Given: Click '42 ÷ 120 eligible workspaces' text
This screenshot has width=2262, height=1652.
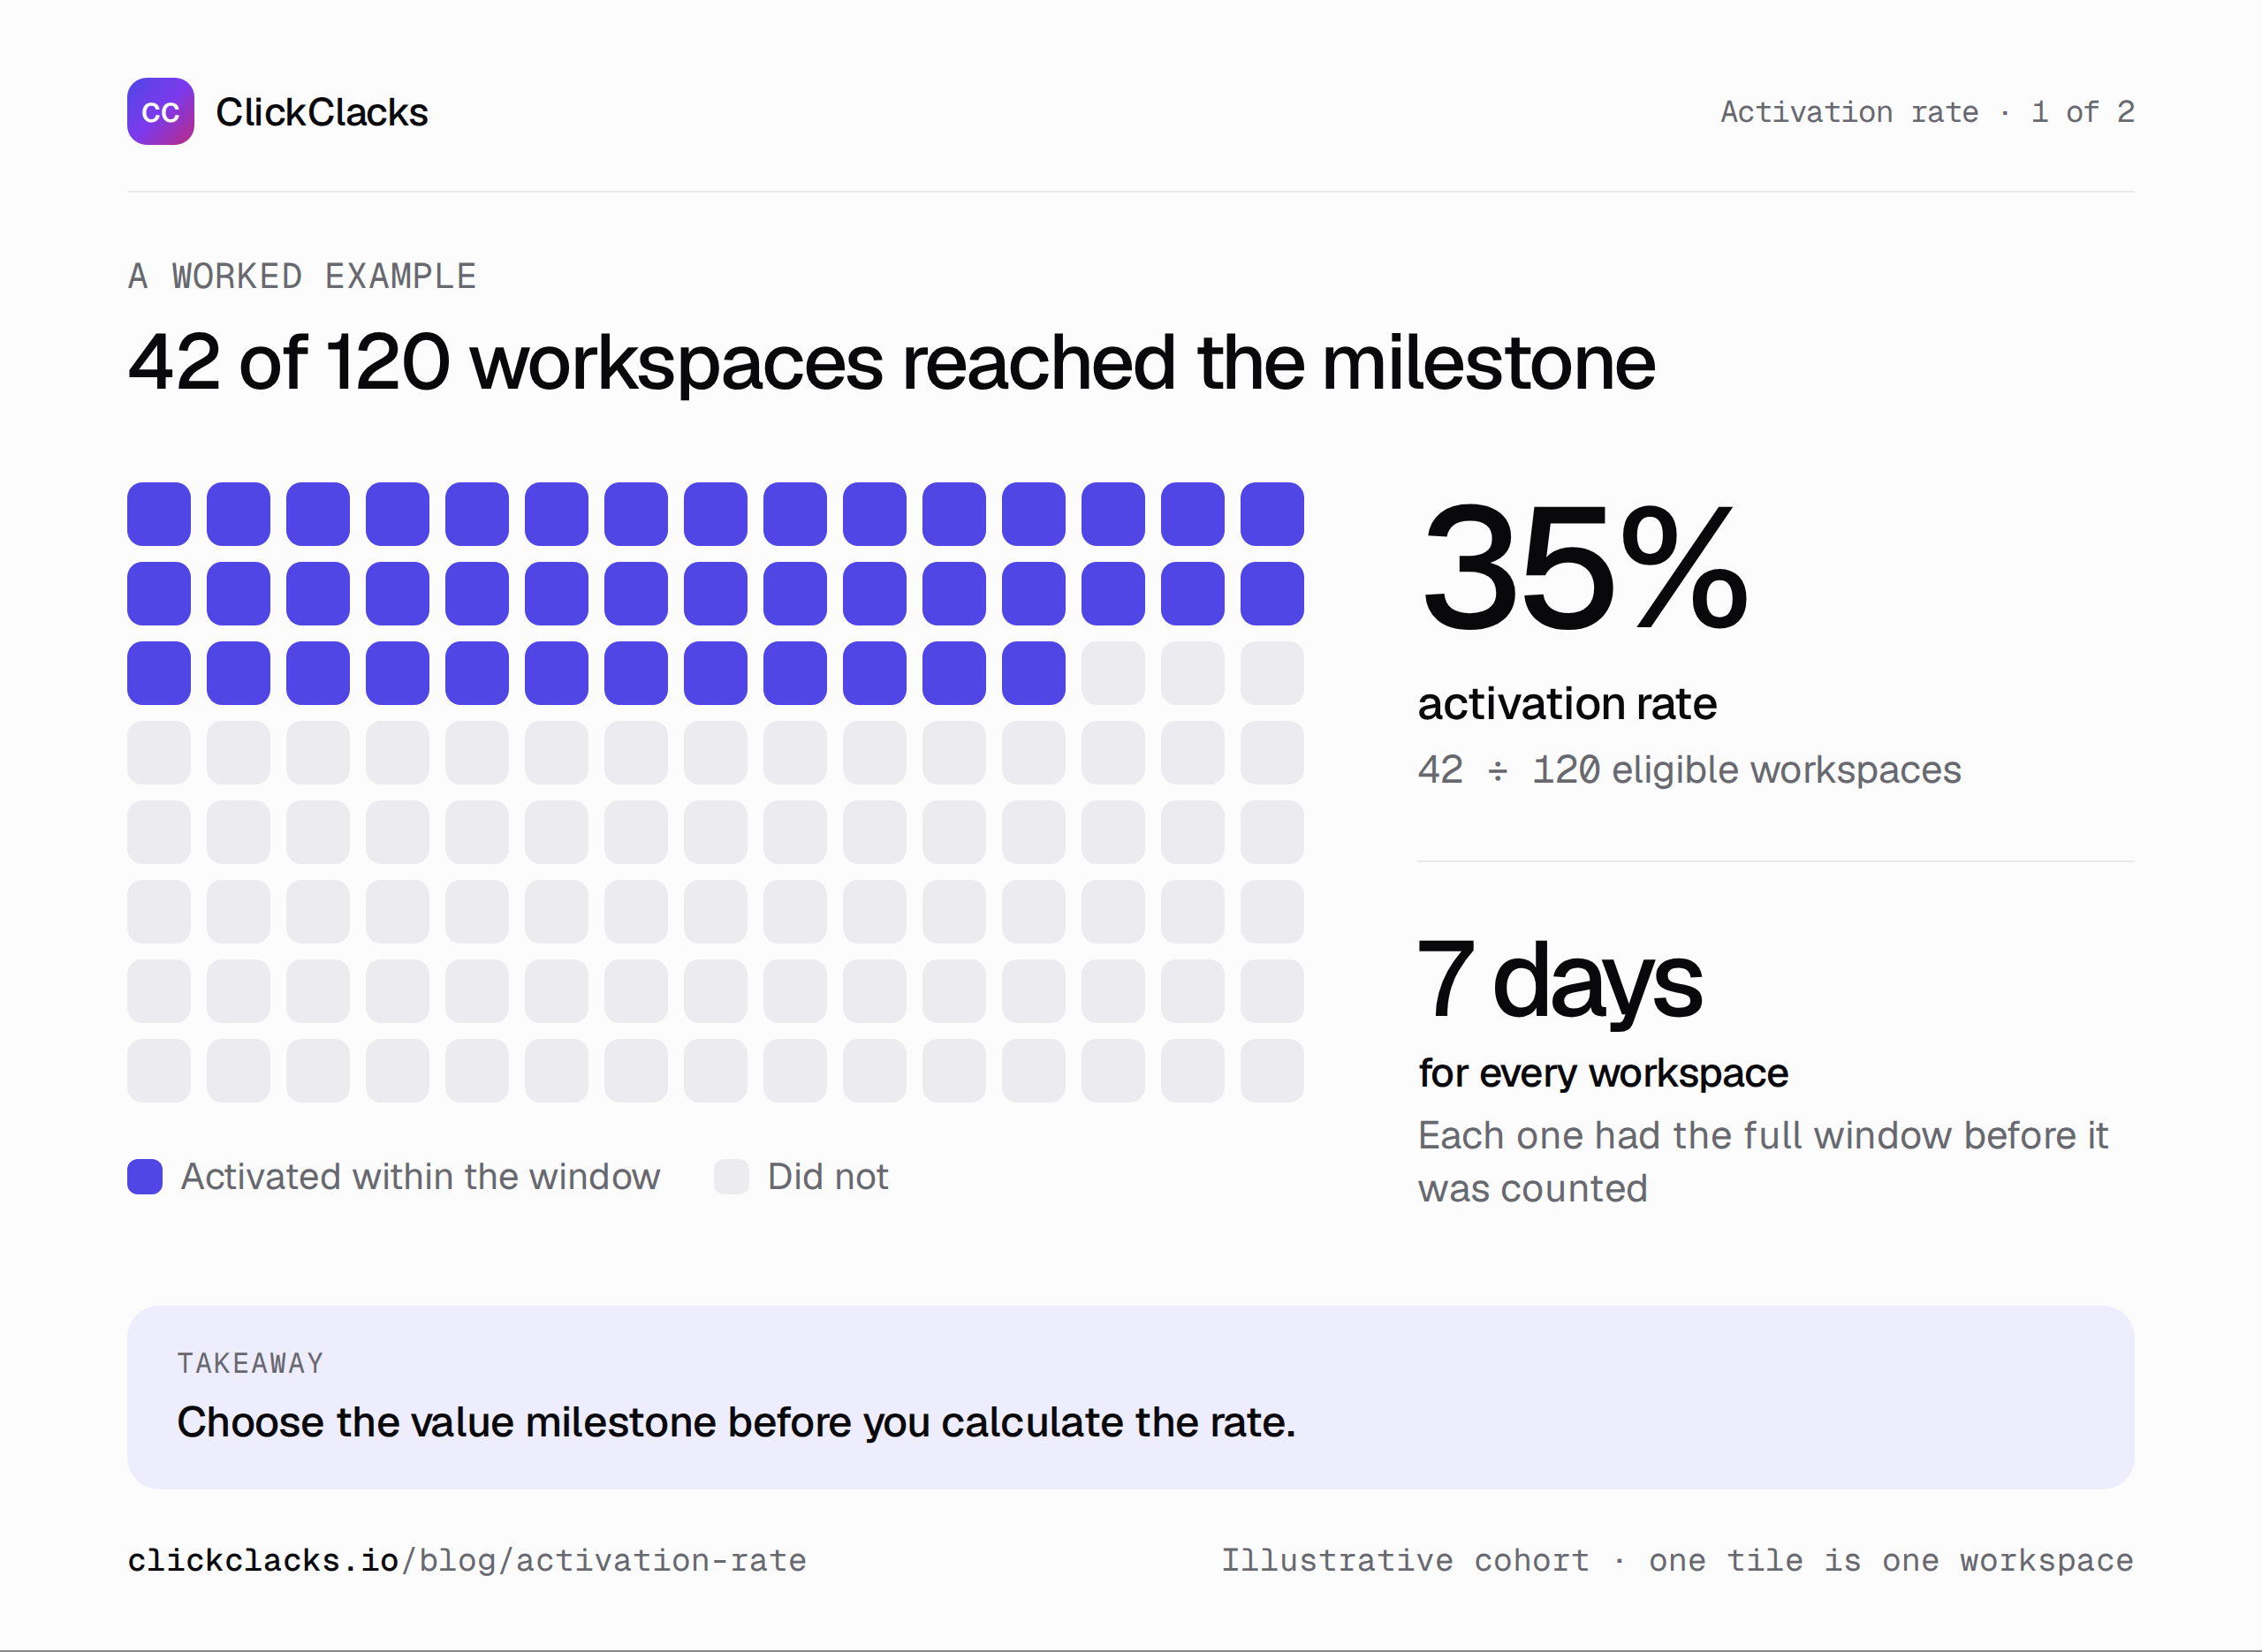Looking at the screenshot, I should coord(1689,770).
